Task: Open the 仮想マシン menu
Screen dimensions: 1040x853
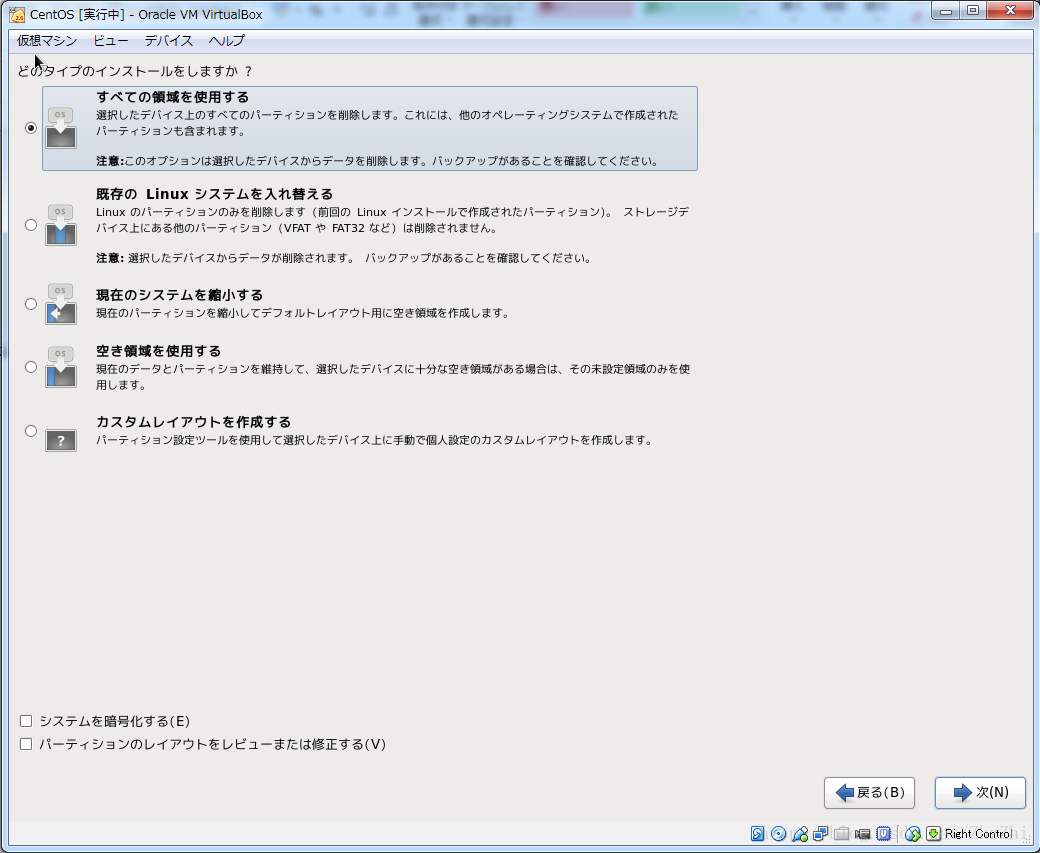Action: point(47,41)
